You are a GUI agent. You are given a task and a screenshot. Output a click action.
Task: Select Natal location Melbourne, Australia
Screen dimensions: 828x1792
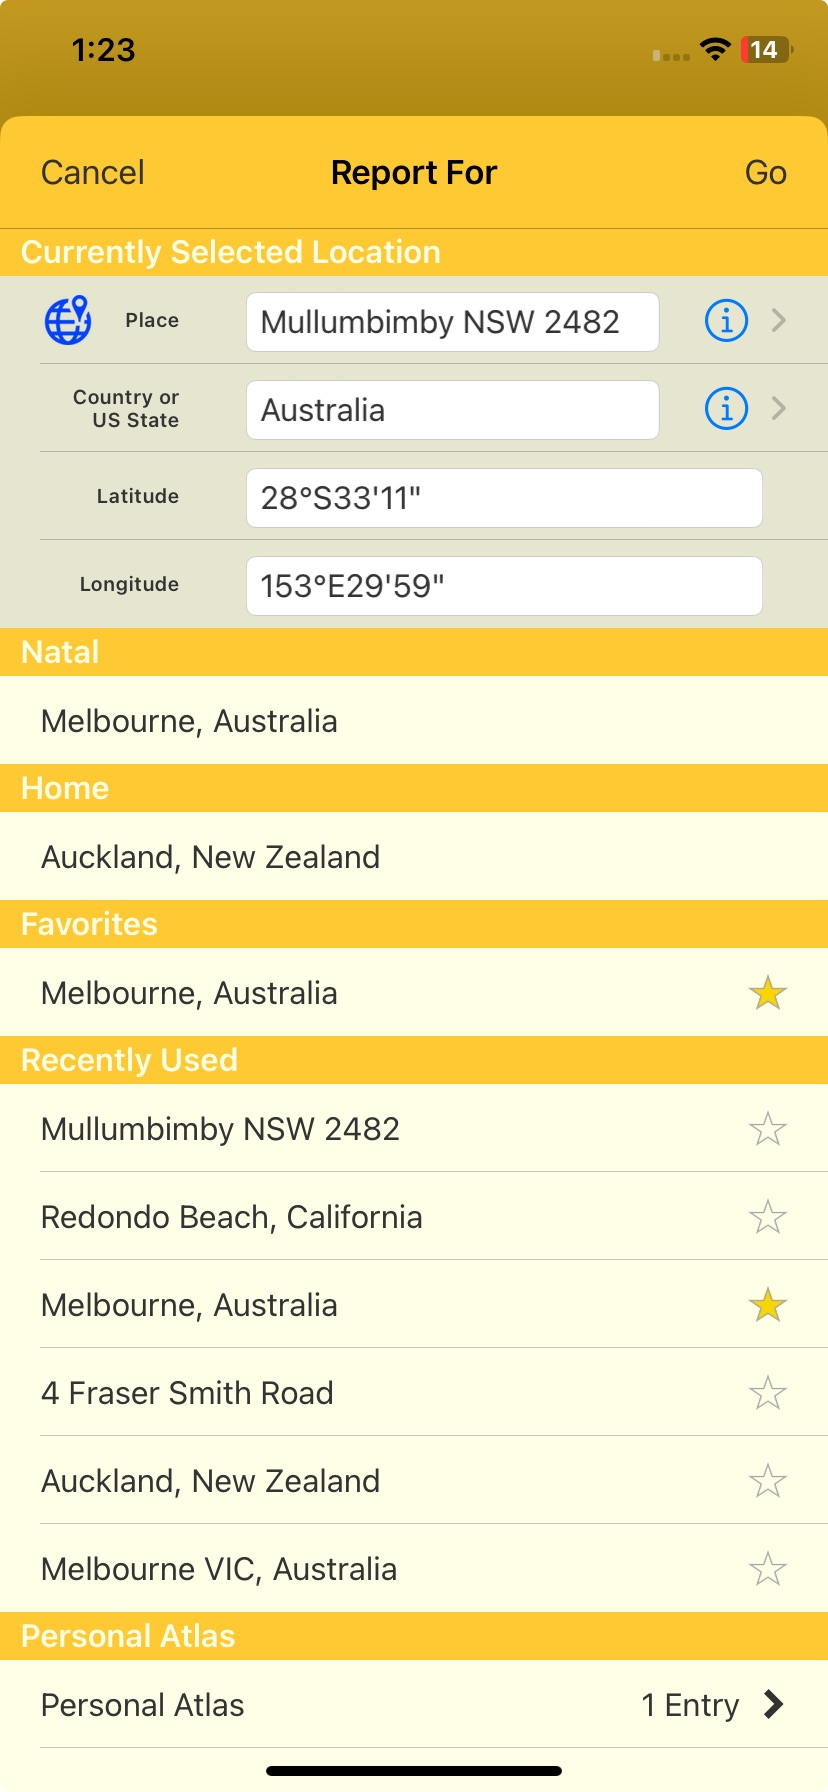pos(414,720)
